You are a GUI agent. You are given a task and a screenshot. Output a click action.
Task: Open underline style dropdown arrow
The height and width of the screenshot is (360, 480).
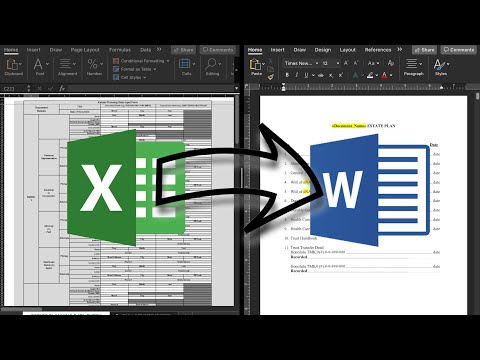pos(313,76)
